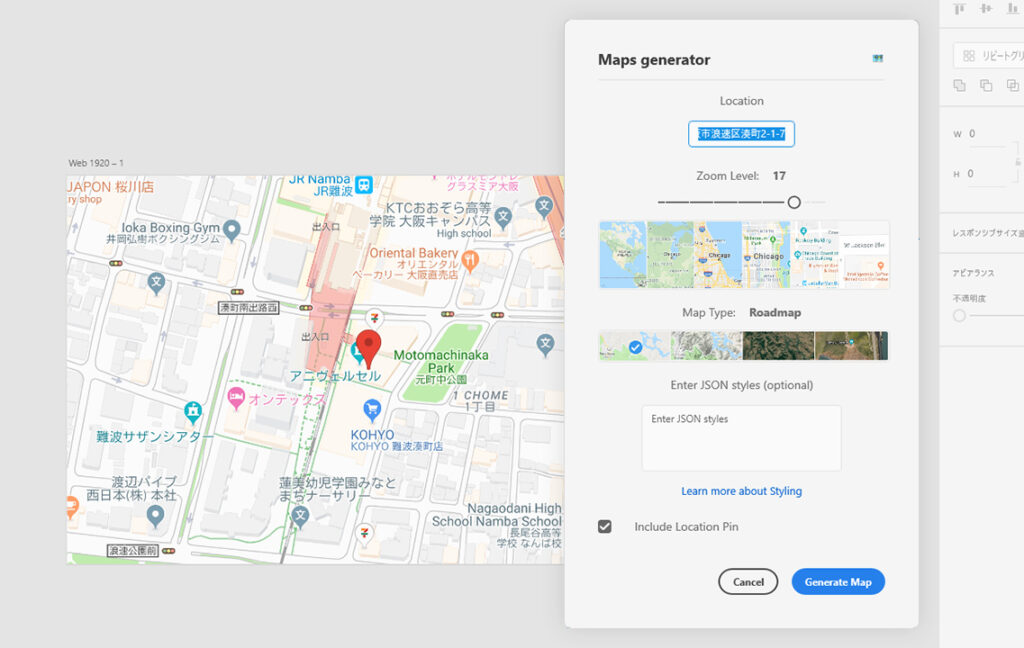Image resolution: width=1024 pixels, height=648 pixels.
Task: Open the Learn more about Styling link
Action: point(741,491)
